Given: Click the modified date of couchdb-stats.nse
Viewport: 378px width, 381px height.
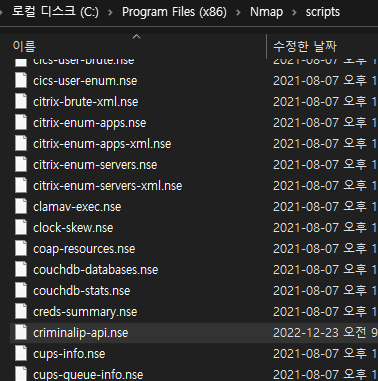Looking at the screenshot, I should click(325, 291).
